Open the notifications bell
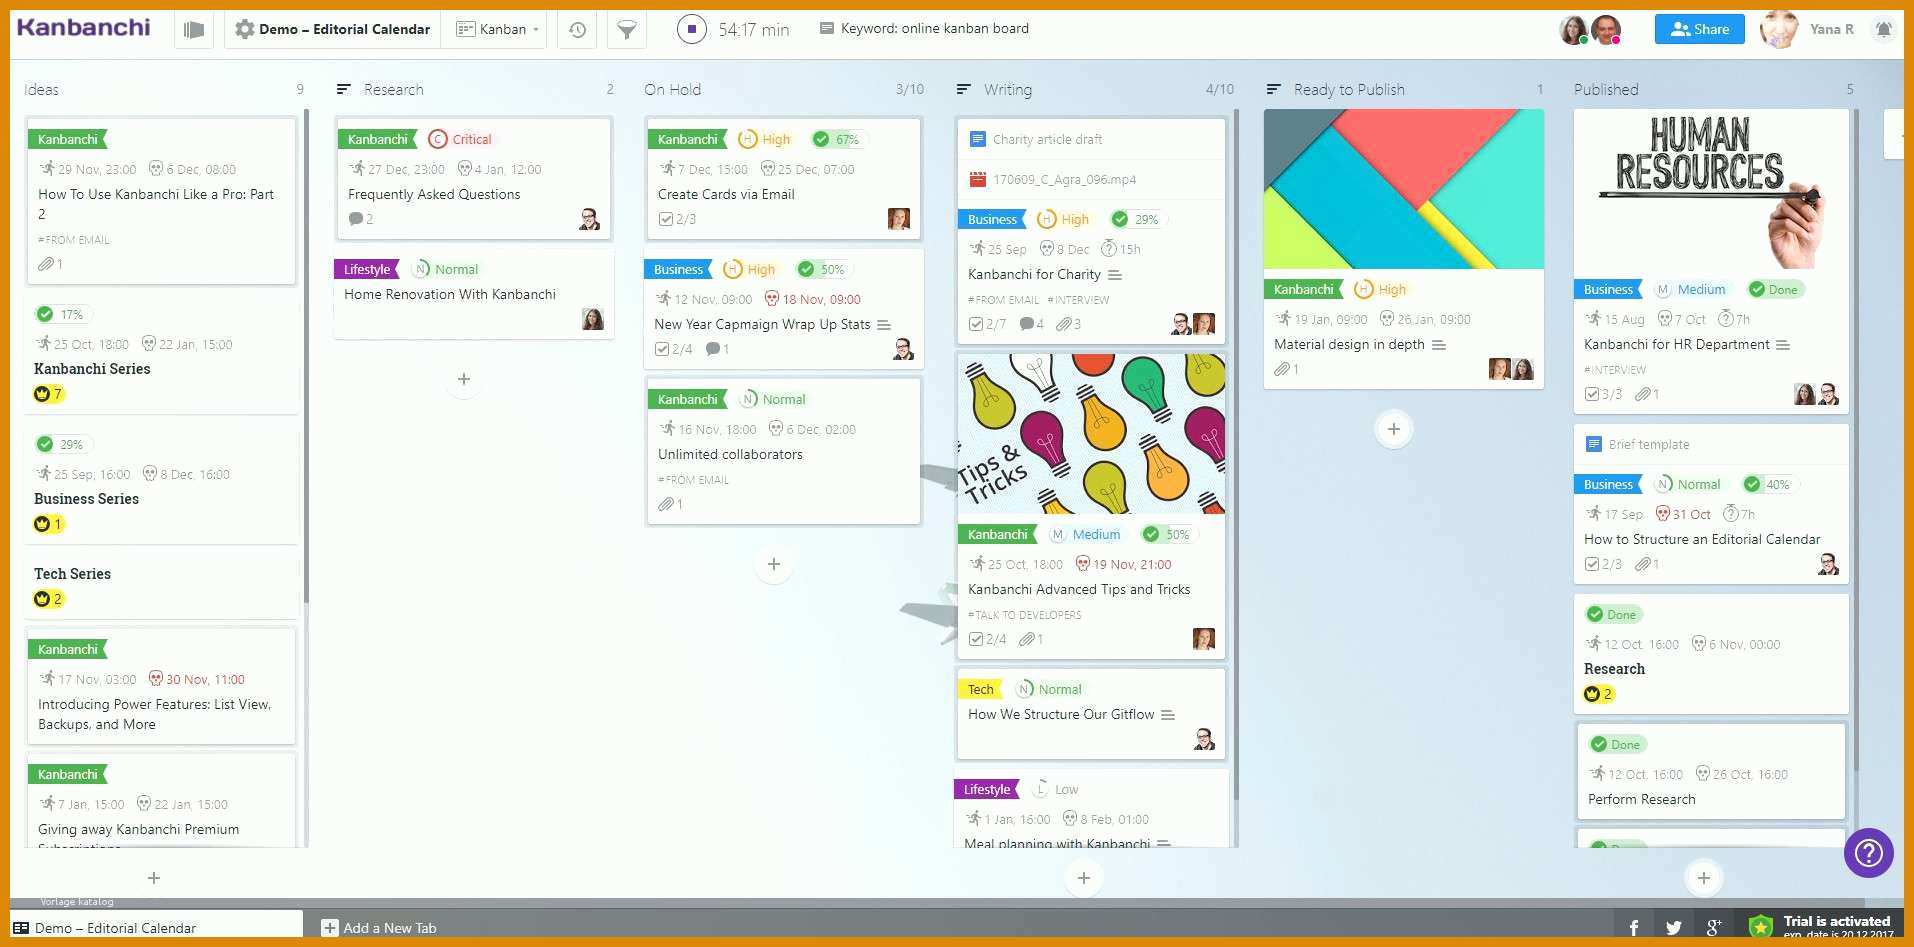1914x947 pixels. coord(1883,29)
